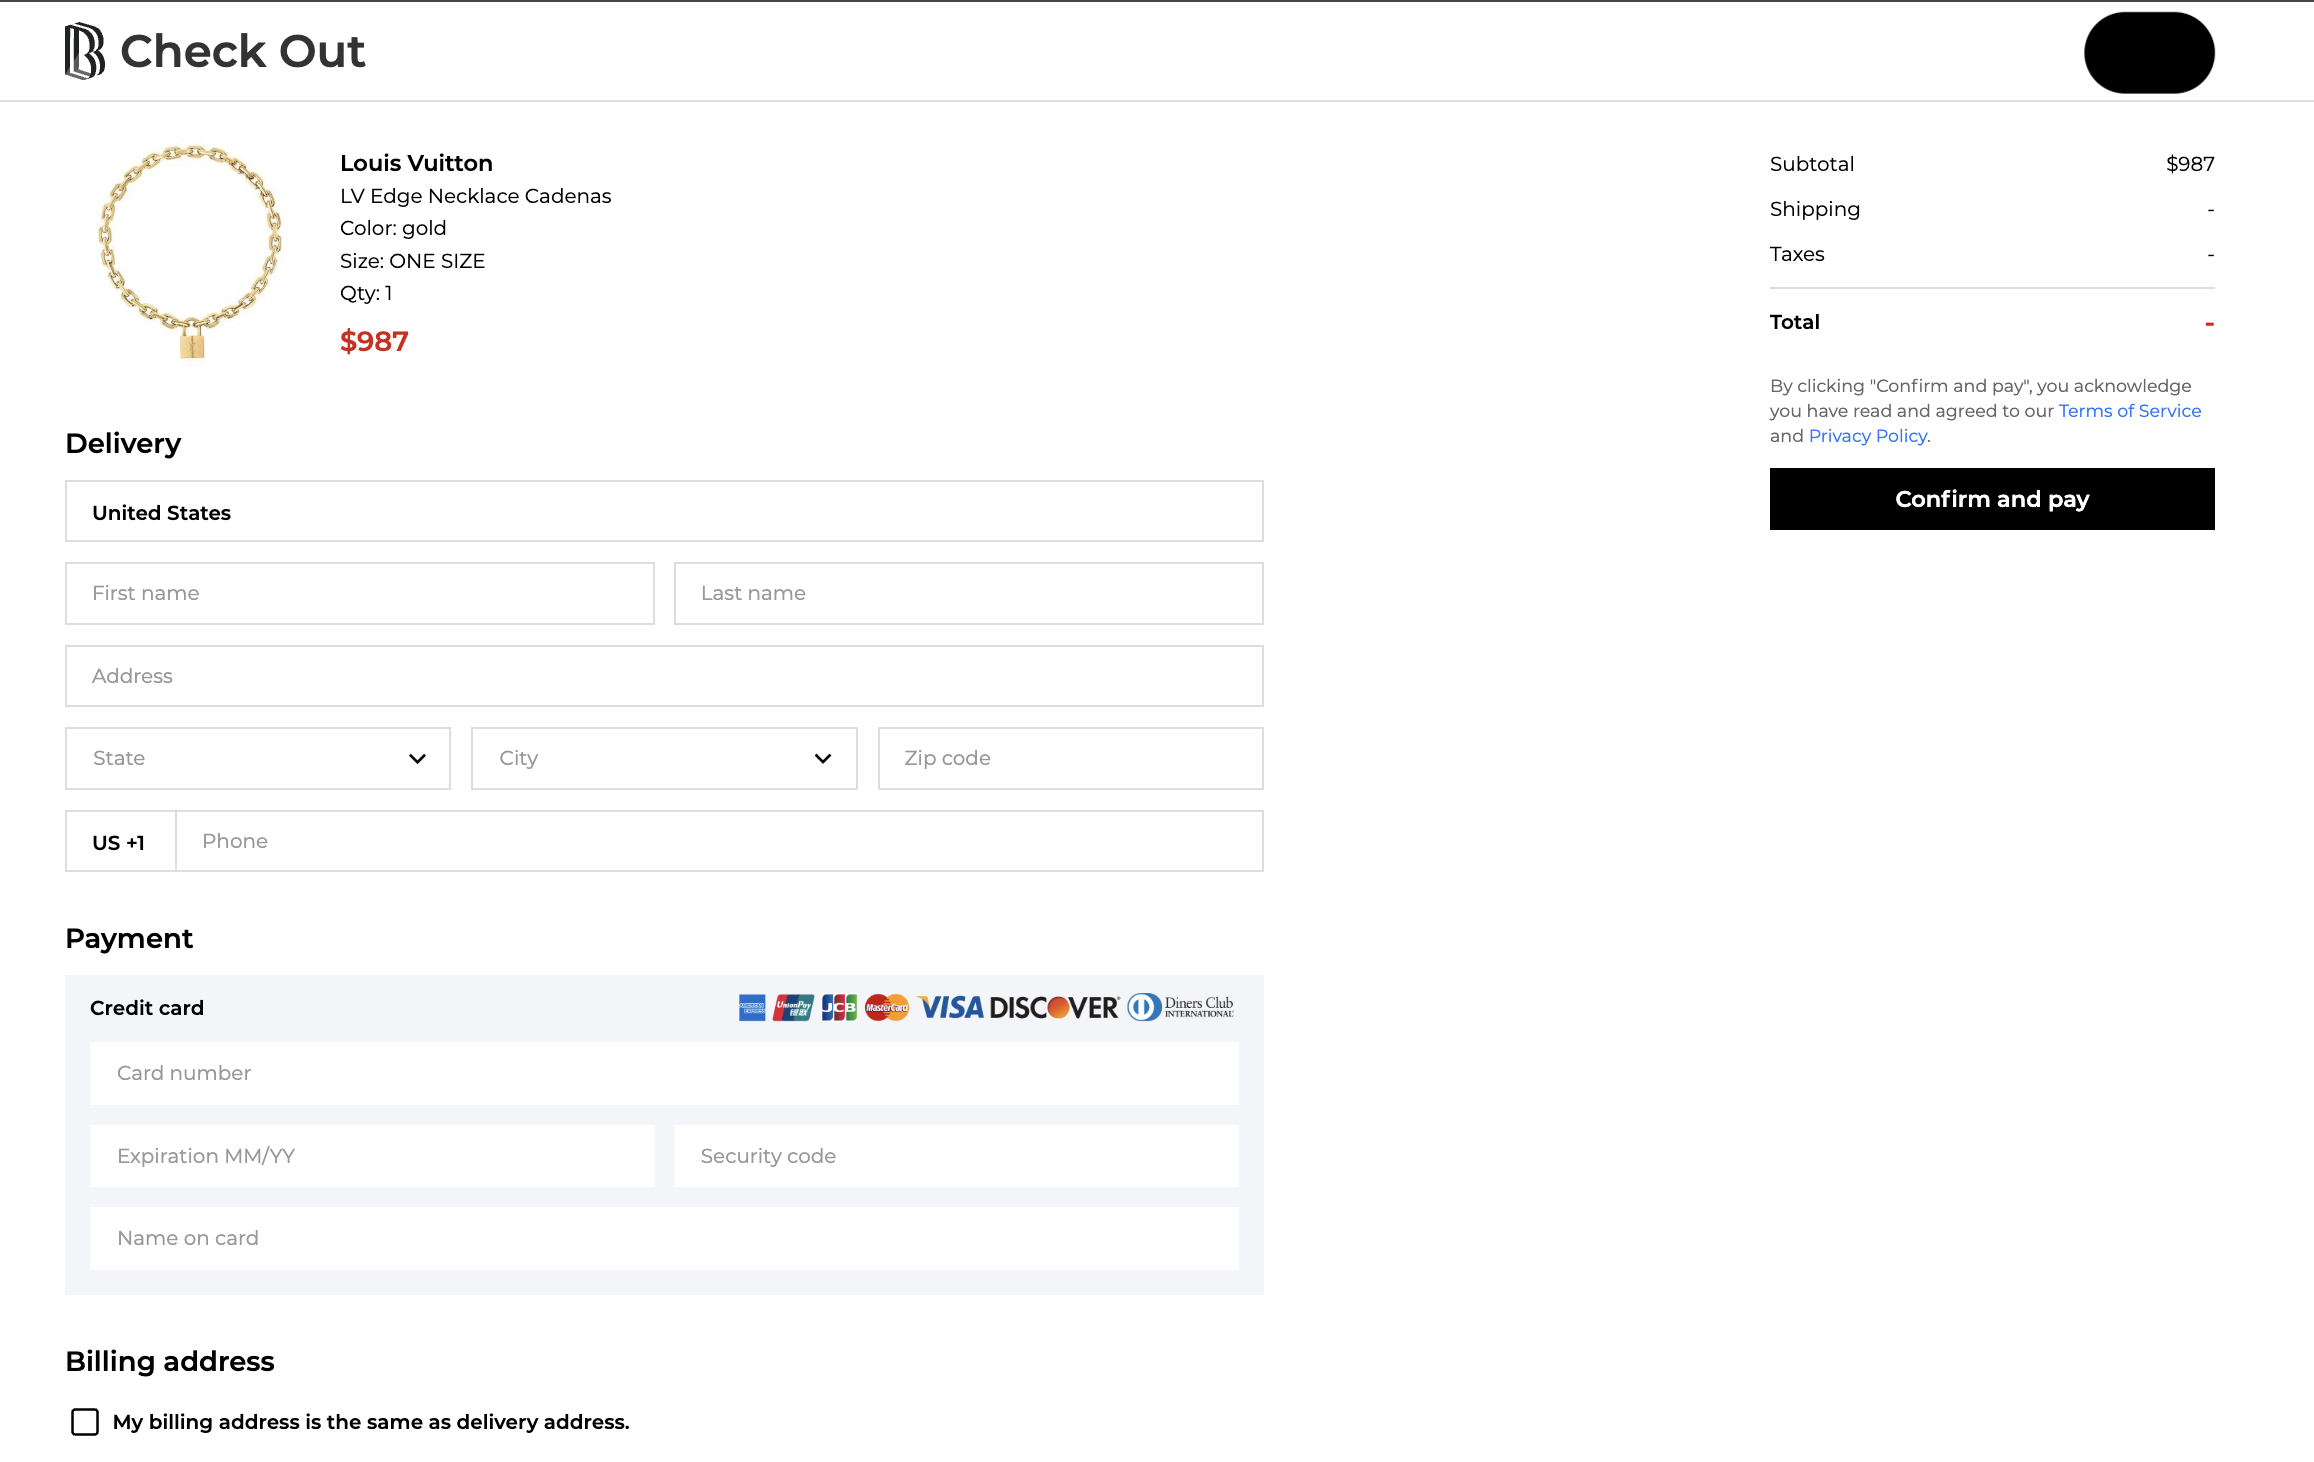Viewport: 2314px width, 1462px height.
Task: Focus the Card number field
Action: [664, 1073]
